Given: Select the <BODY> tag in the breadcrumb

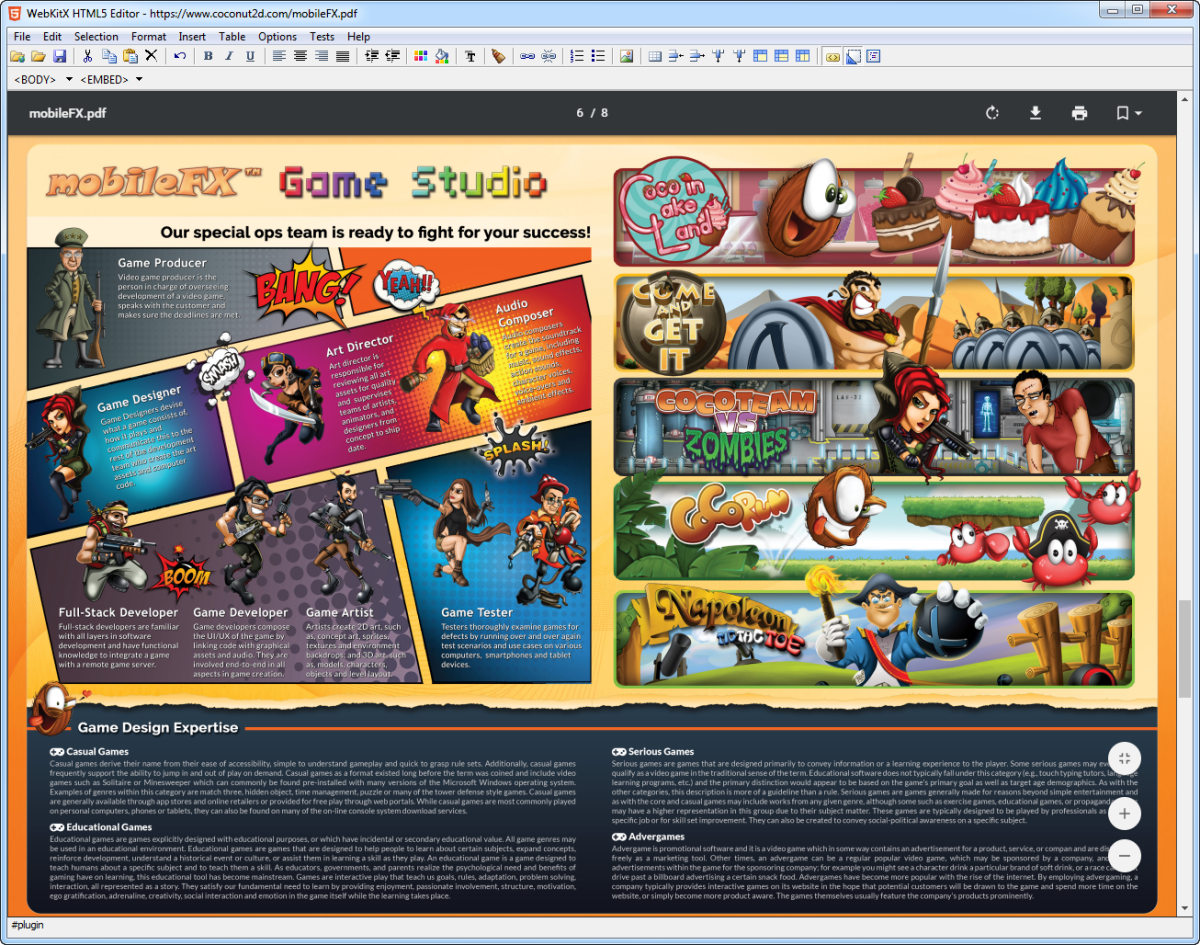Looking at the screenshot, I should (x=36, y=79).
